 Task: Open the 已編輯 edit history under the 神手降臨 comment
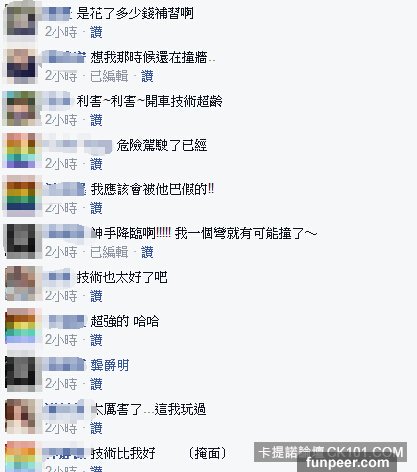pos(109,252)
